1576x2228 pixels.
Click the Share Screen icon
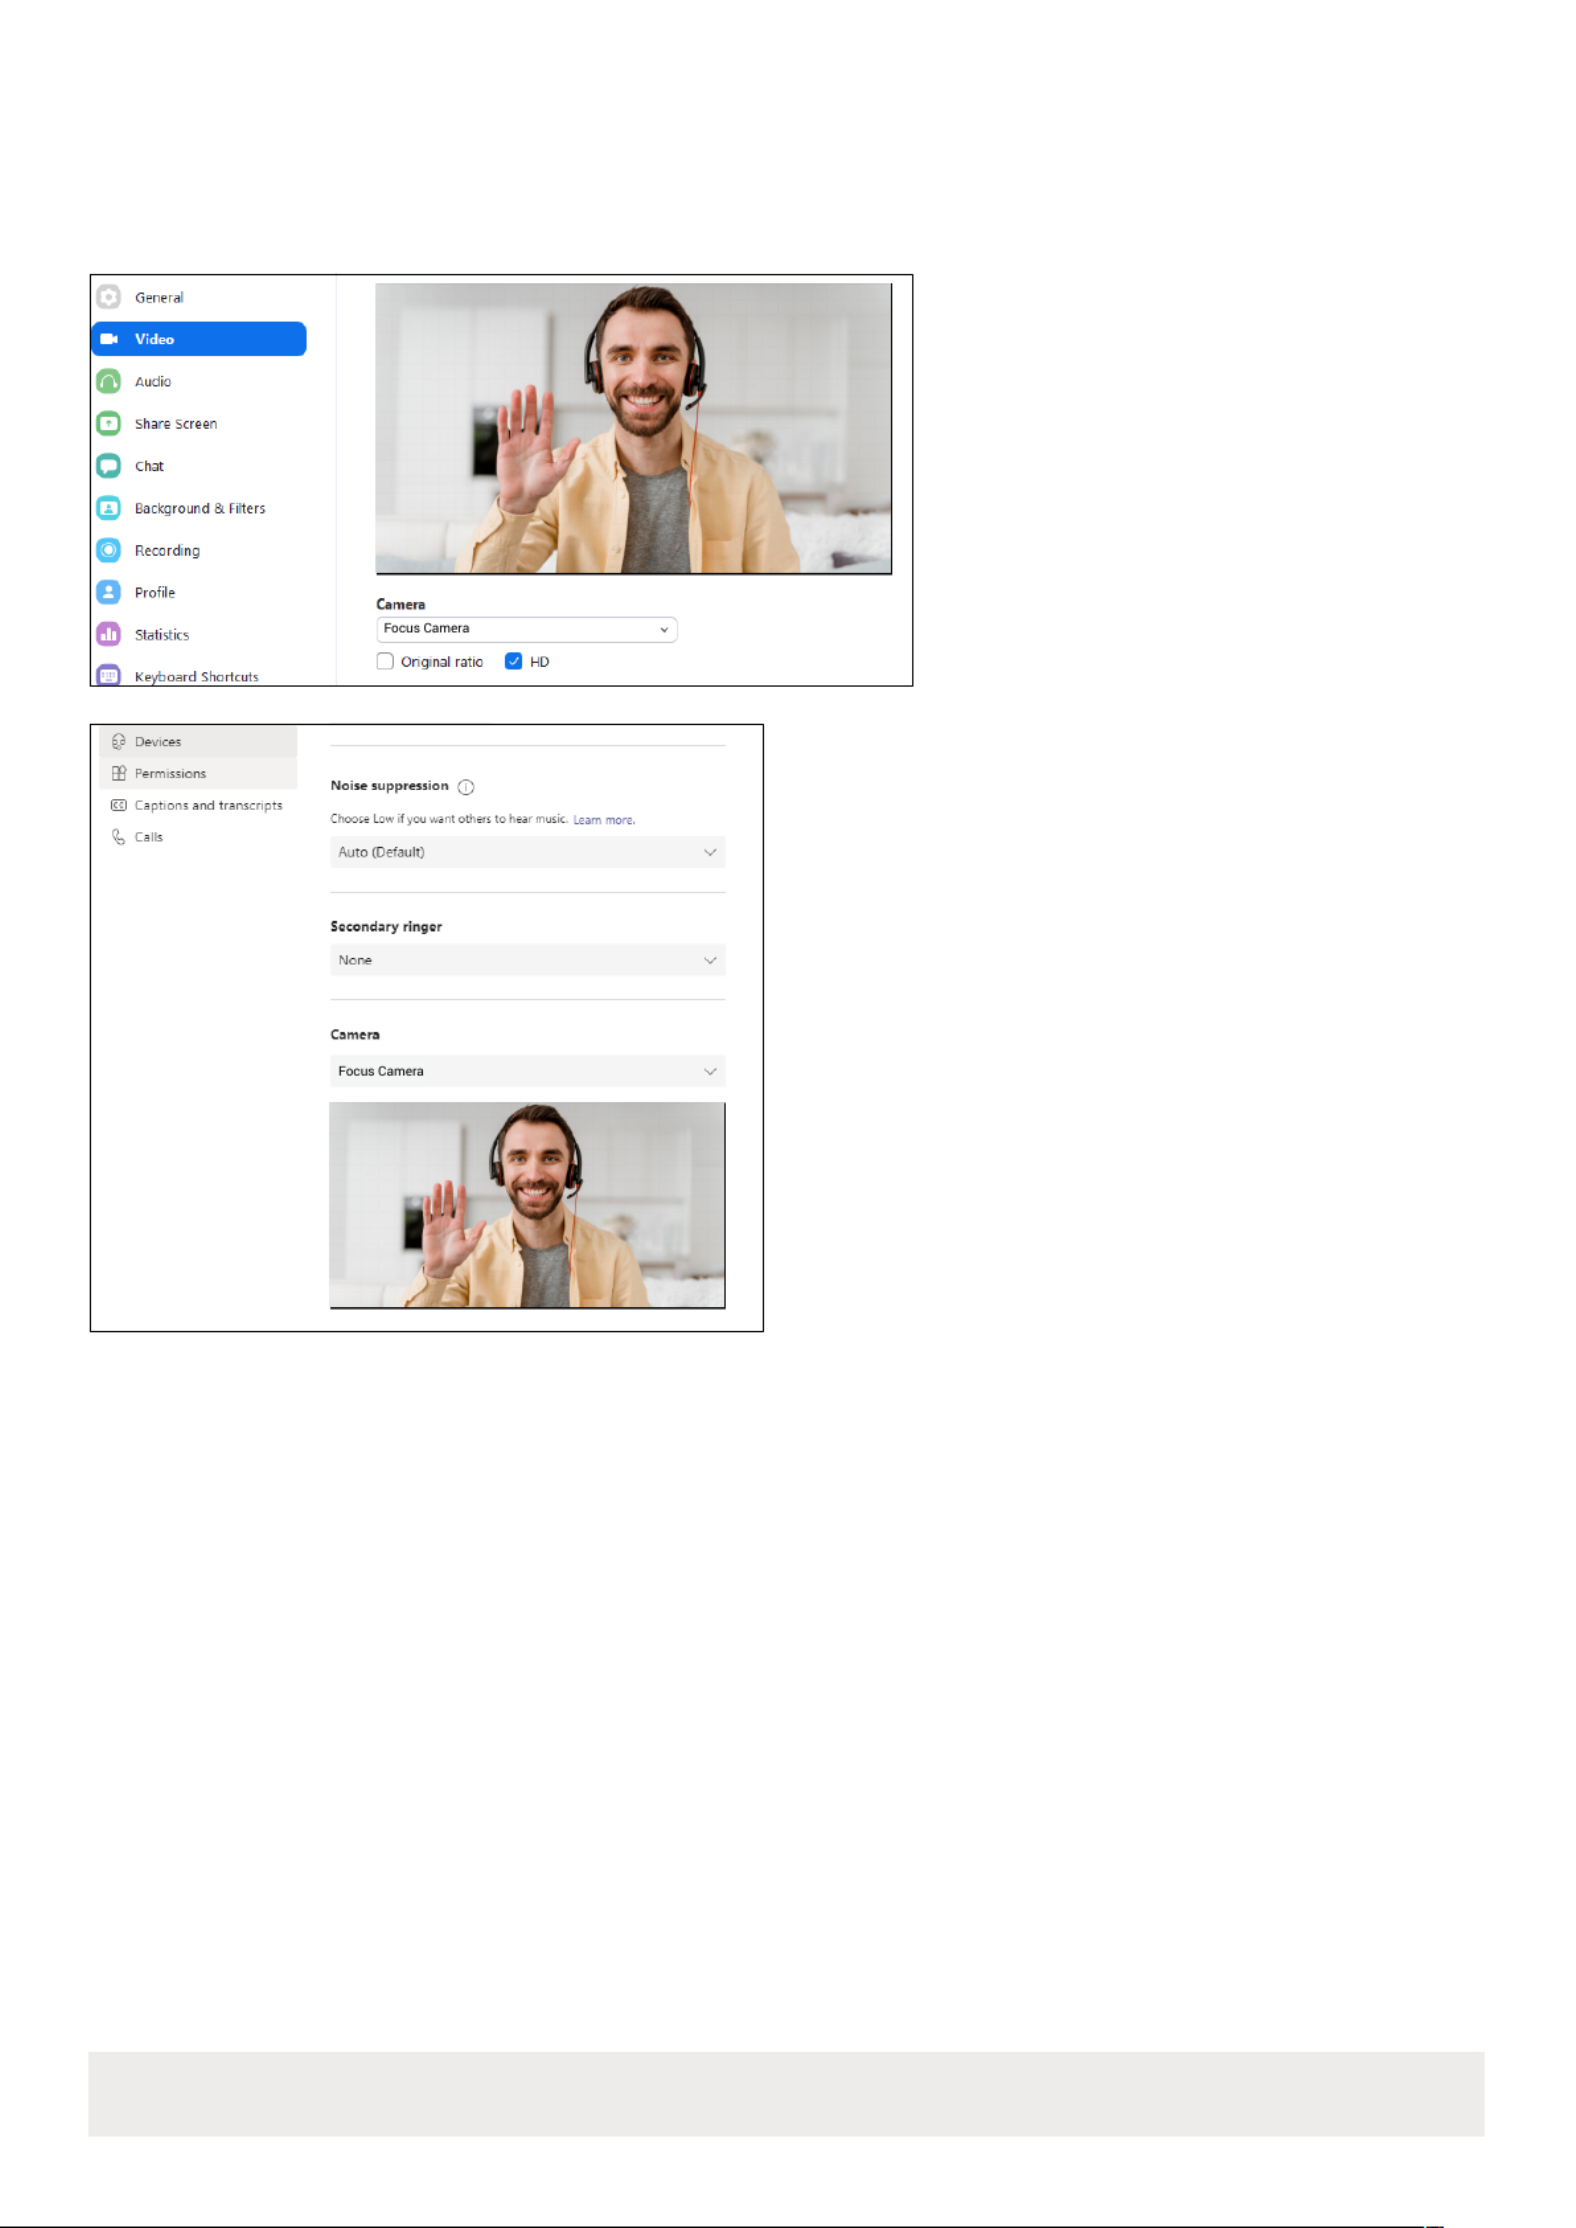pyautogui.click(x=108, y=423)
